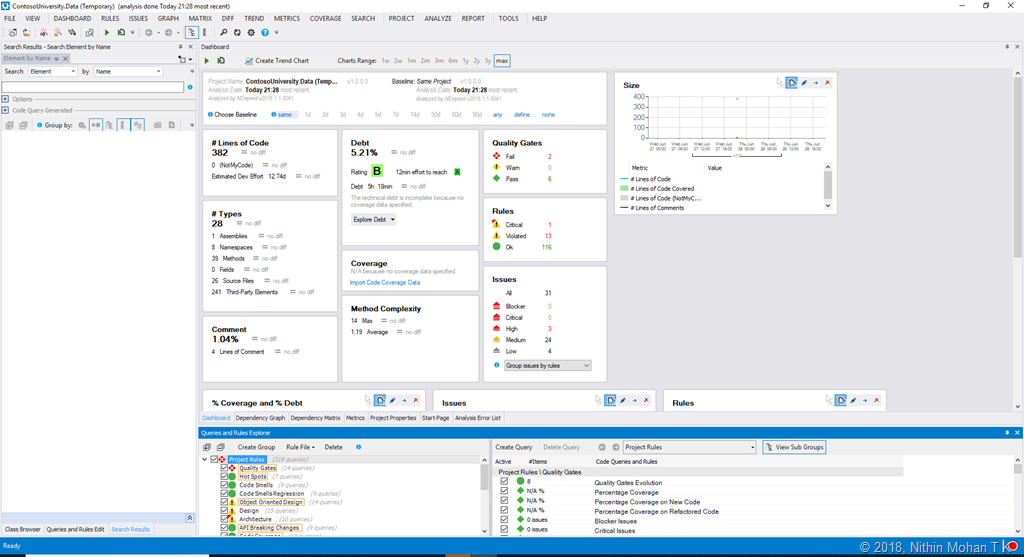Click the View Sub Groups button

pos(794,447)
